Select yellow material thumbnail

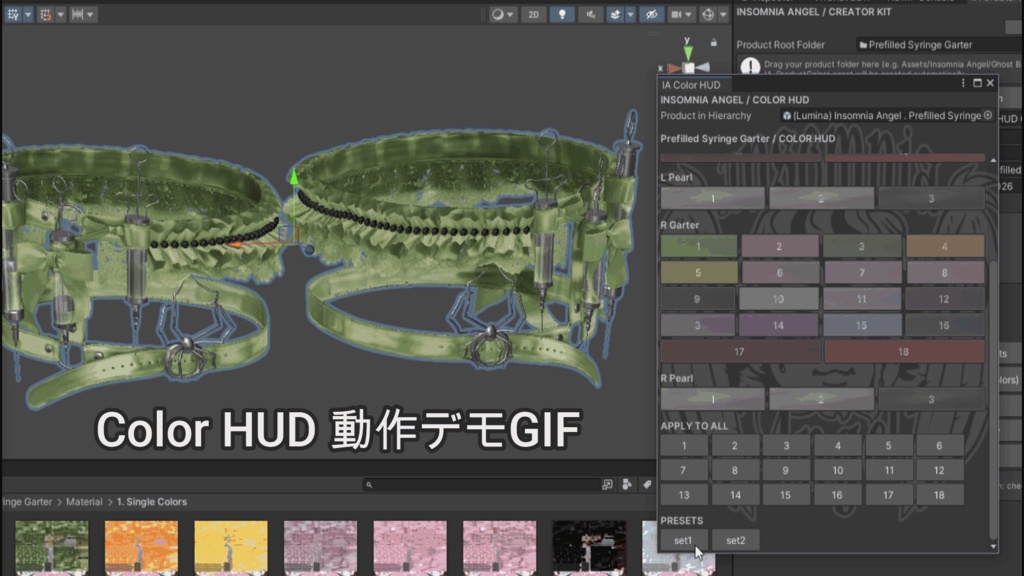pyautogui.click(x=231, y=546)
